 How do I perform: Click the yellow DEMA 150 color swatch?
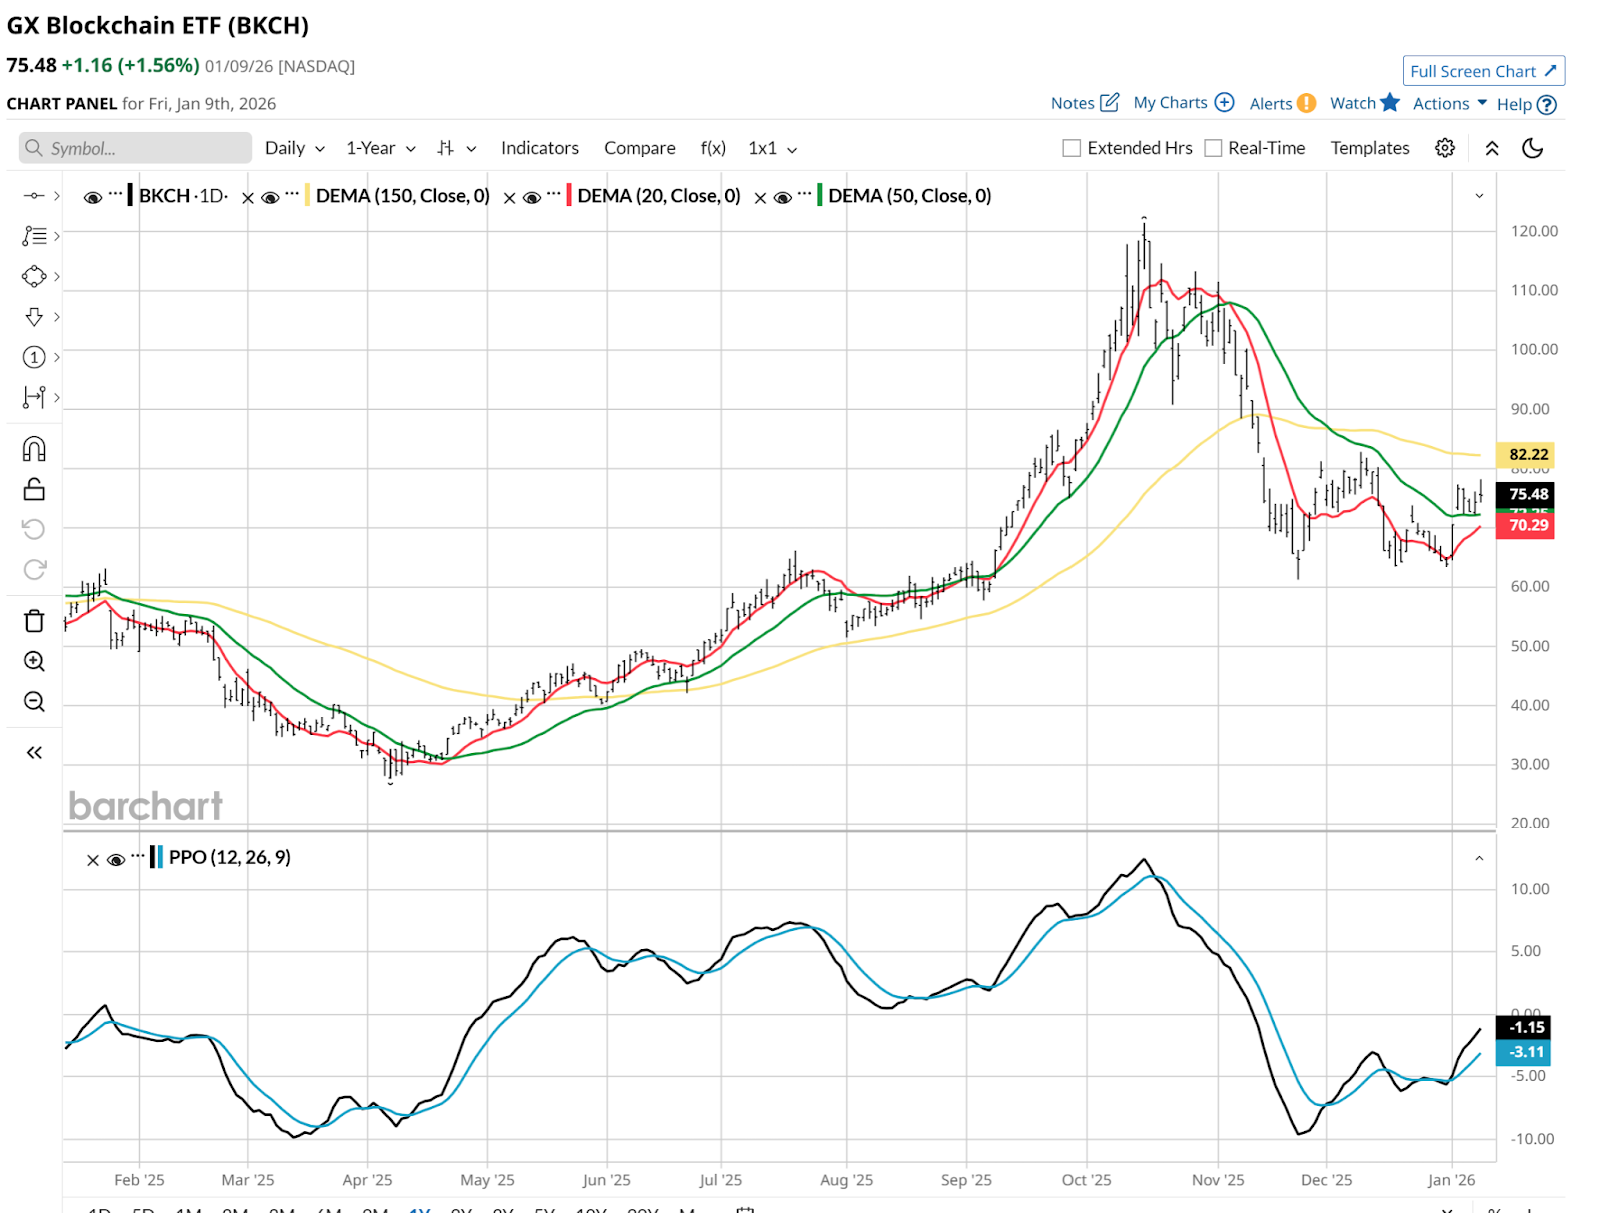tap(308, 196)
